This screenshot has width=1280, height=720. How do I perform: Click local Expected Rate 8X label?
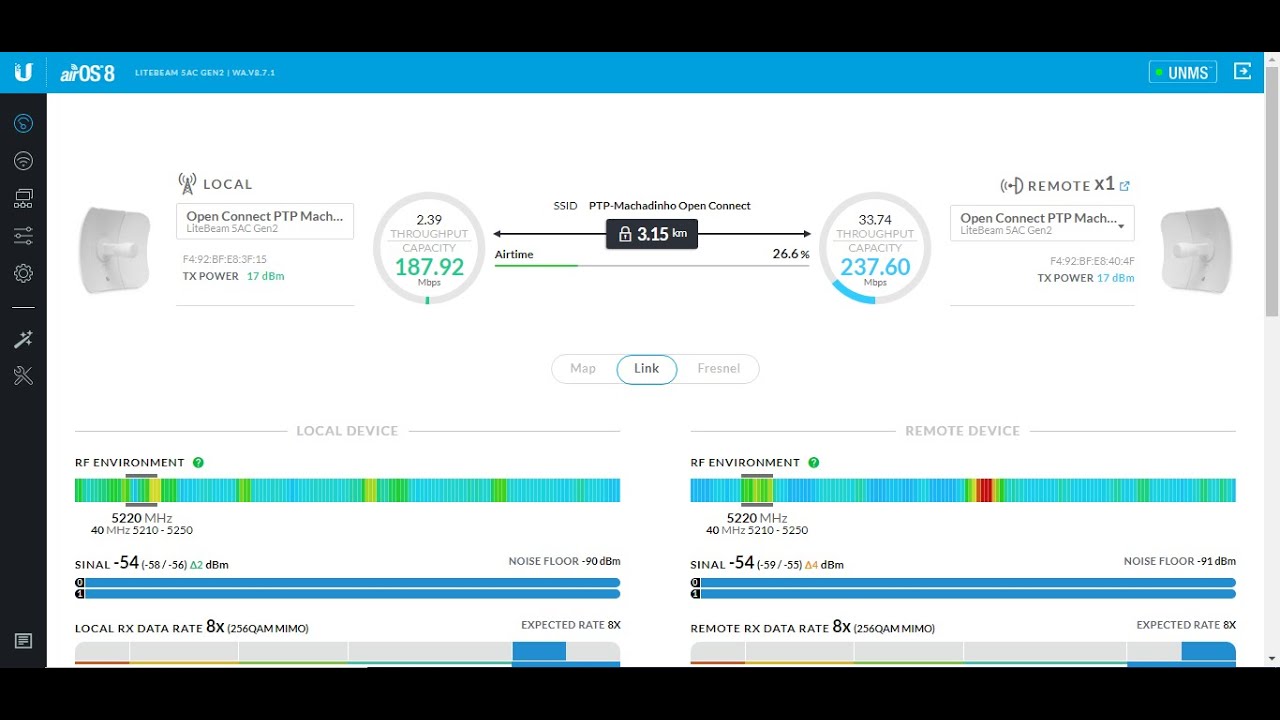point(571,625)
